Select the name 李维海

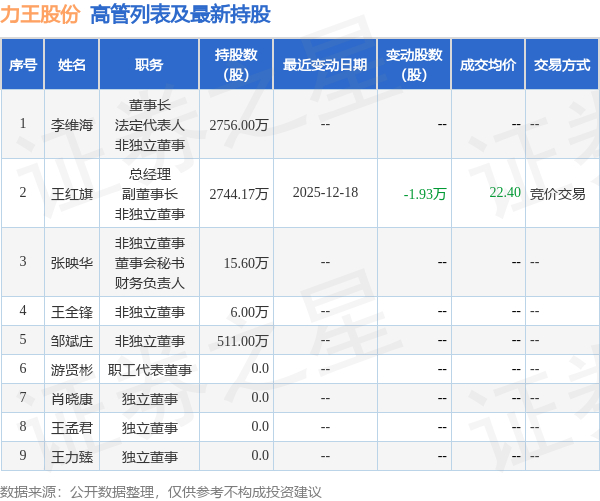pos(72,125)
